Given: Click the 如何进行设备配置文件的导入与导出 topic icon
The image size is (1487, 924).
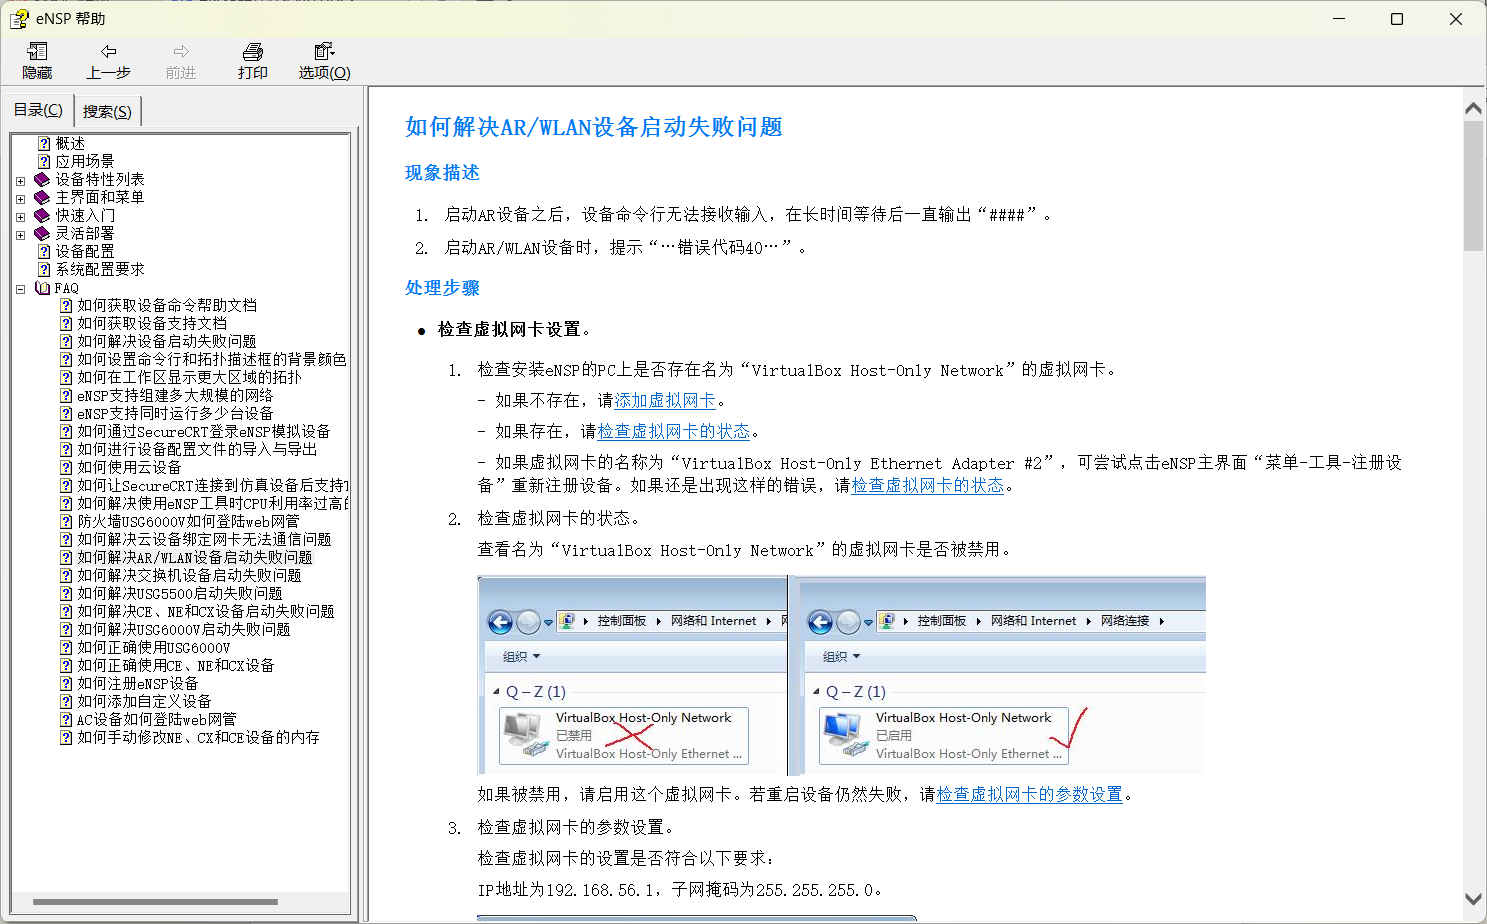Looking at the screenshot, I should pyautogui.click(x=66, y=449).
